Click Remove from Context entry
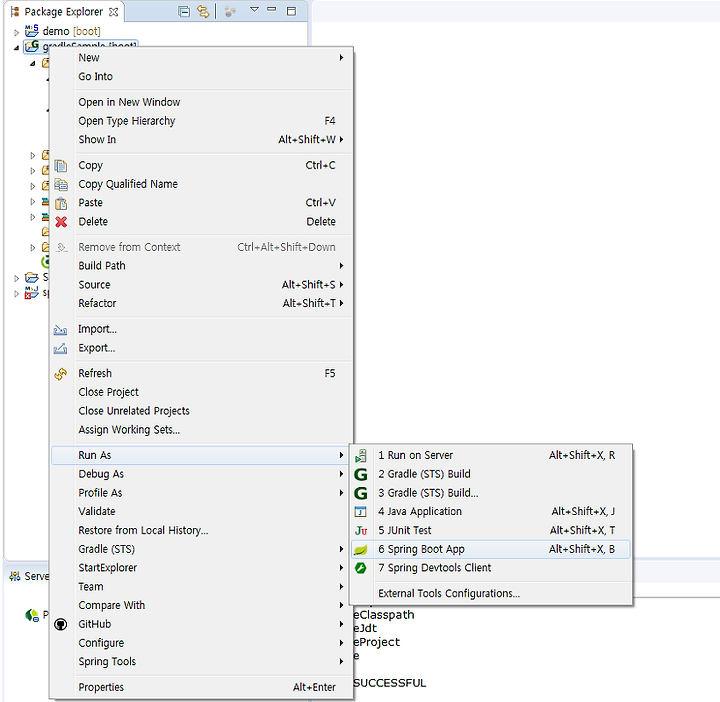720x702 pixels. [x=201, y=247]
